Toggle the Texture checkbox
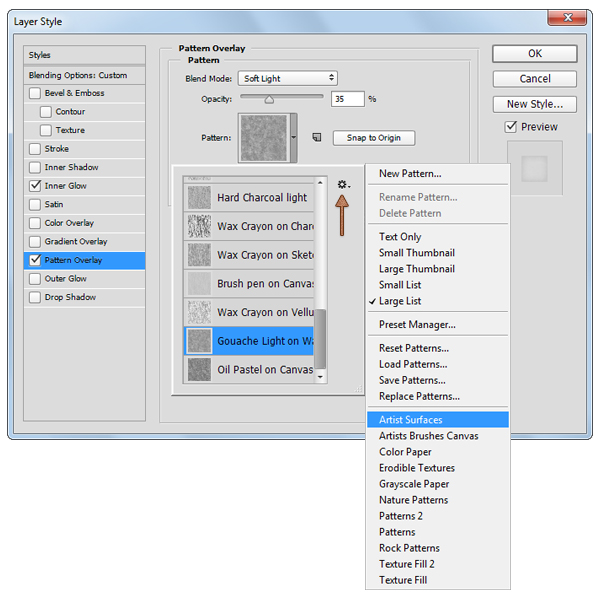The height and width of the screenshot is (600, 600). [46, 130]
